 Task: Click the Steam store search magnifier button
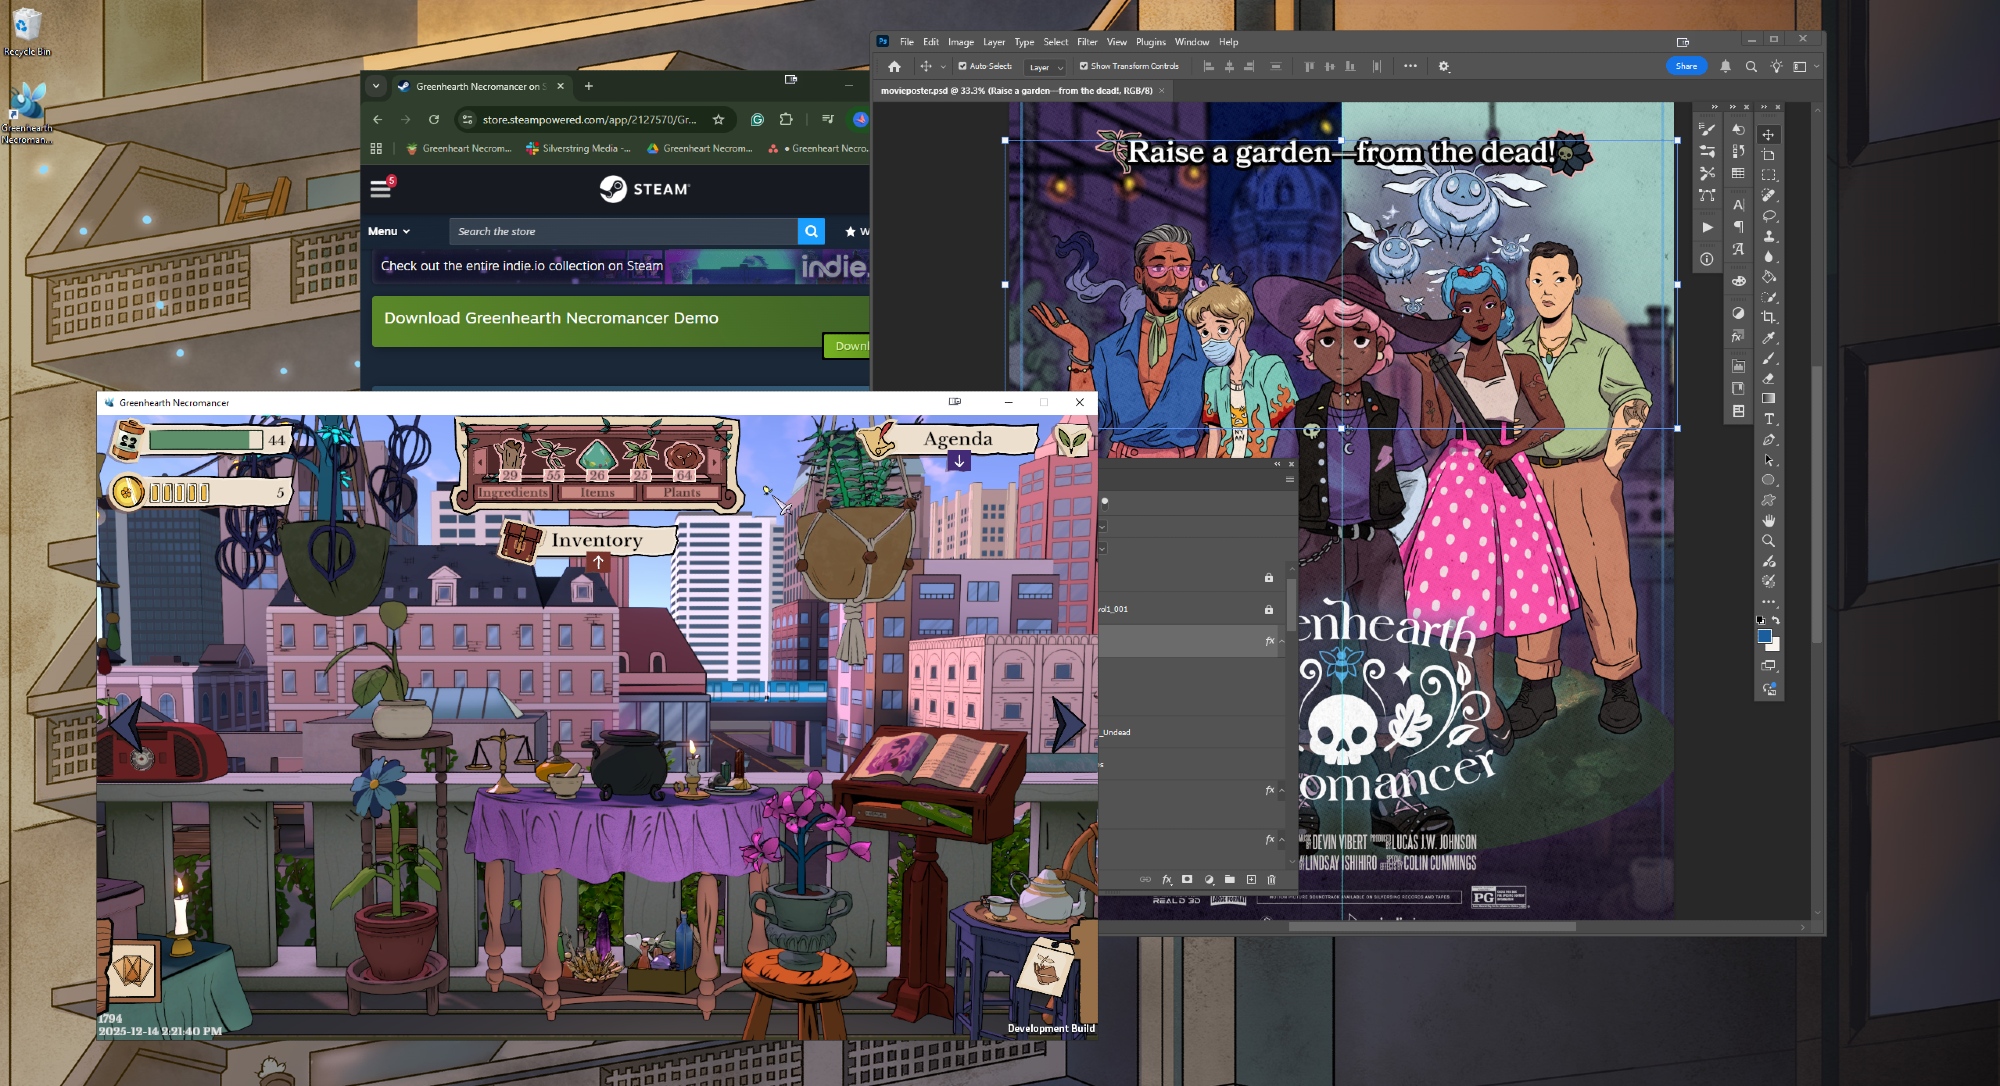coord(811,231)
